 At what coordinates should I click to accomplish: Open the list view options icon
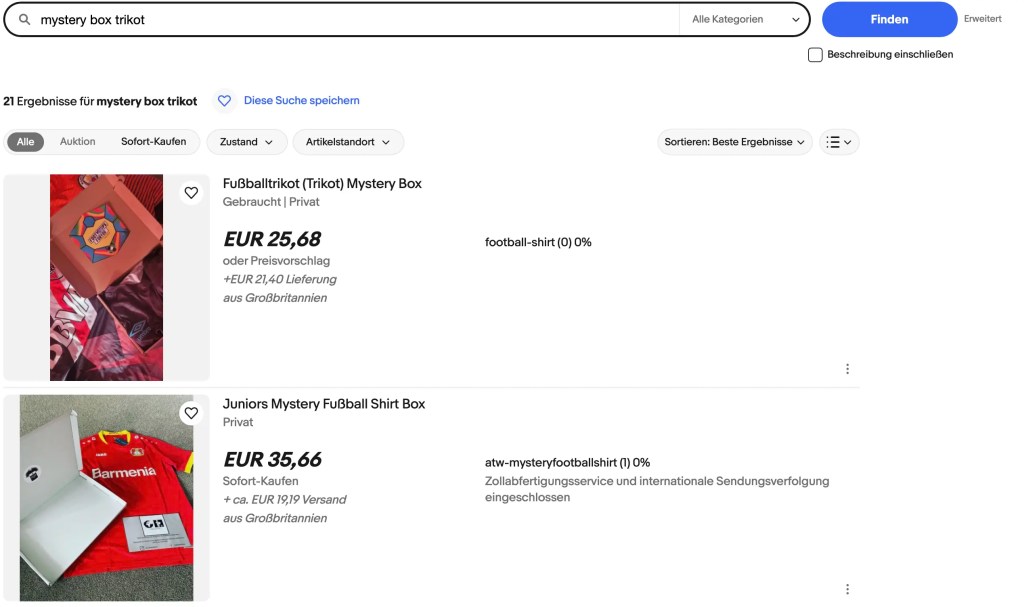[x=839, y=142]
